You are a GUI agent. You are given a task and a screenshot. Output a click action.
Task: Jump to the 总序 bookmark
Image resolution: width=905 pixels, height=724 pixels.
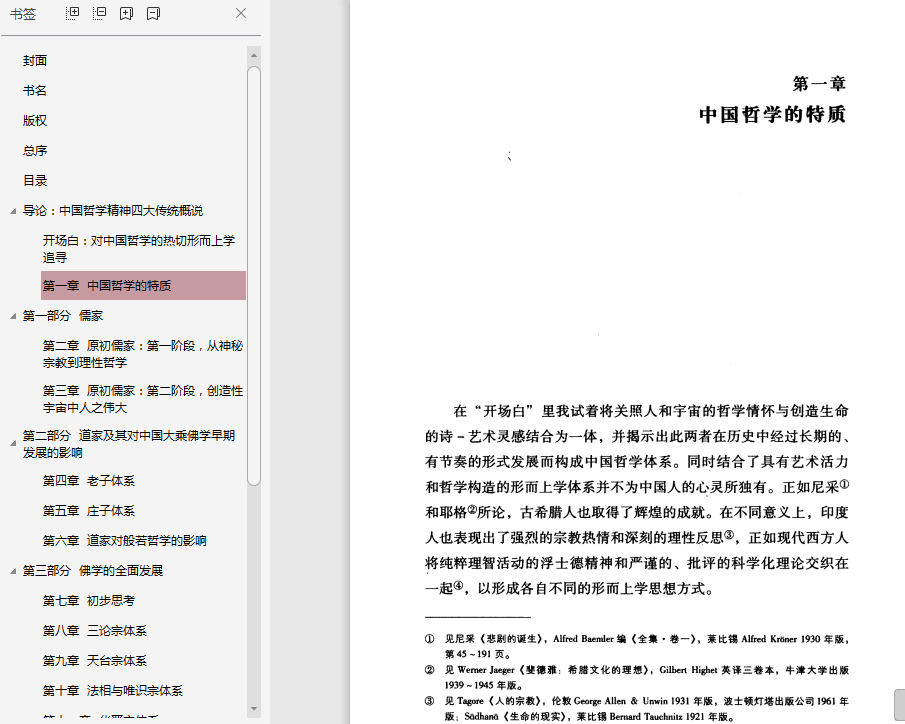35,151
